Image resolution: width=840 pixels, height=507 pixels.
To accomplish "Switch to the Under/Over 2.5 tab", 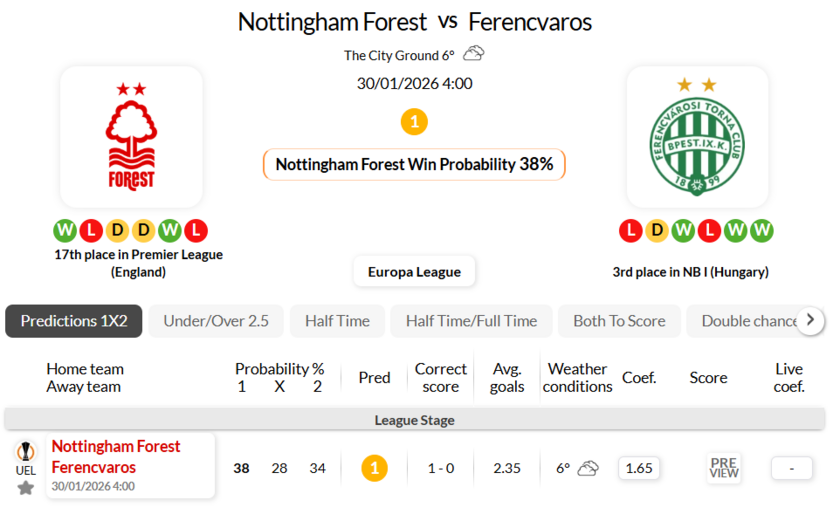I will [216, 321].
